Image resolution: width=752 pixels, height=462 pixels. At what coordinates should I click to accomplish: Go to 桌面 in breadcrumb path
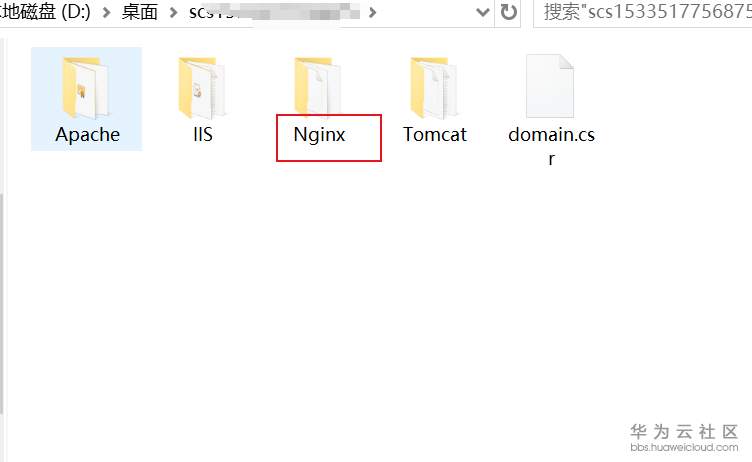tap(140, 12)
